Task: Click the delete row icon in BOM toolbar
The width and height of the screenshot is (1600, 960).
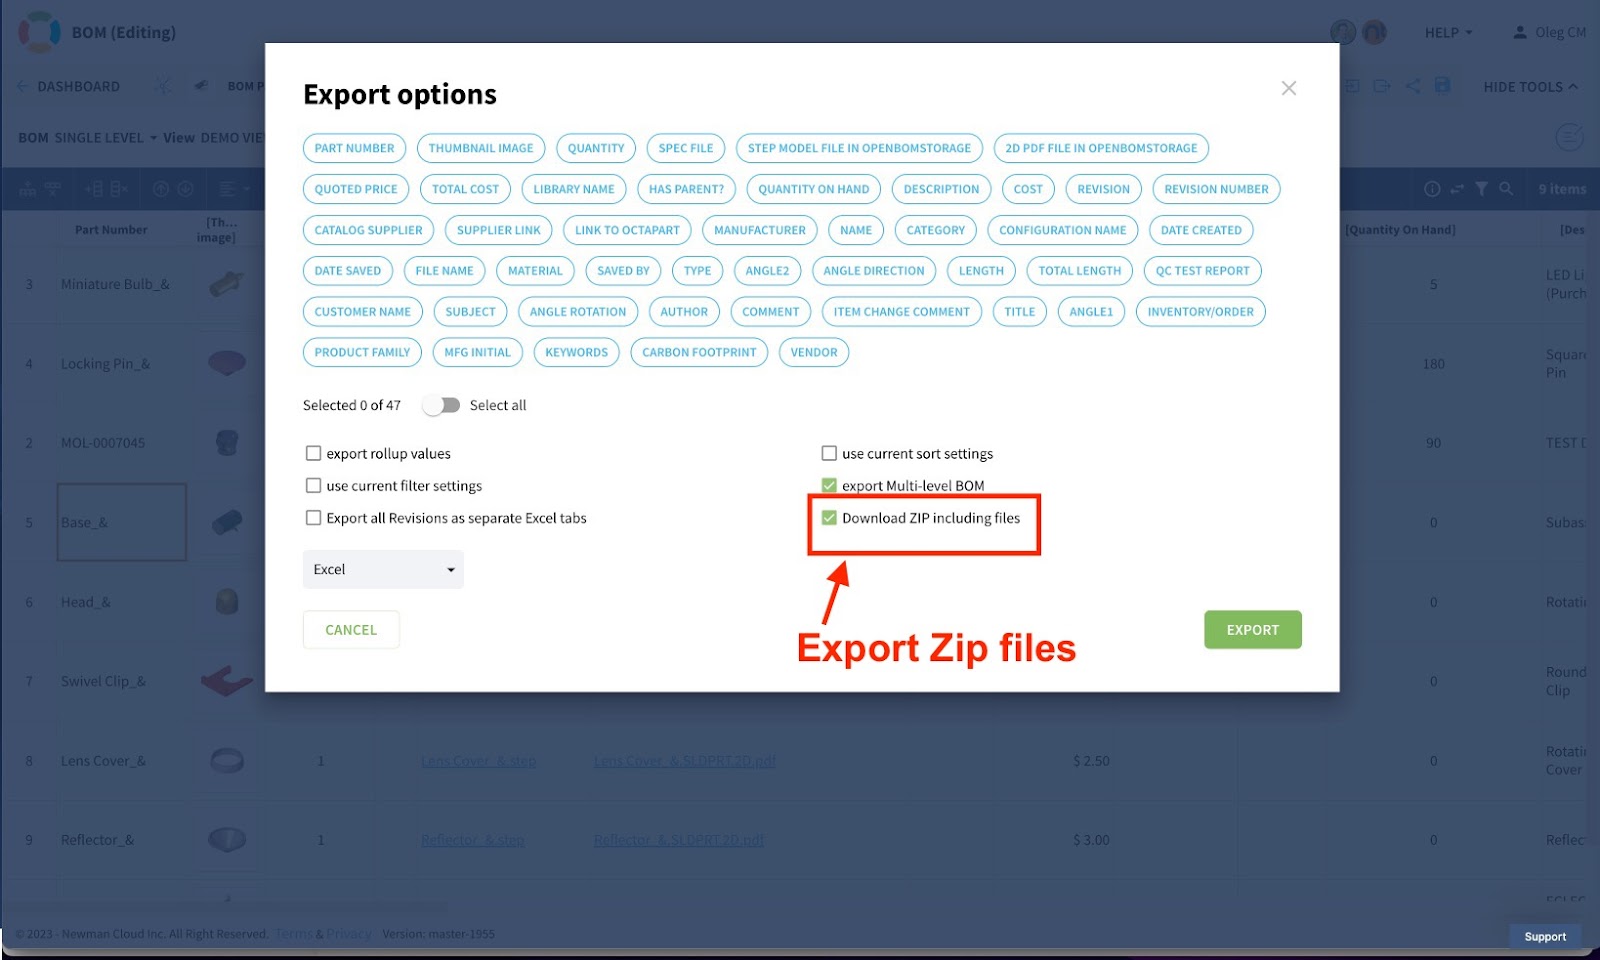Action: tap(119, 189)
